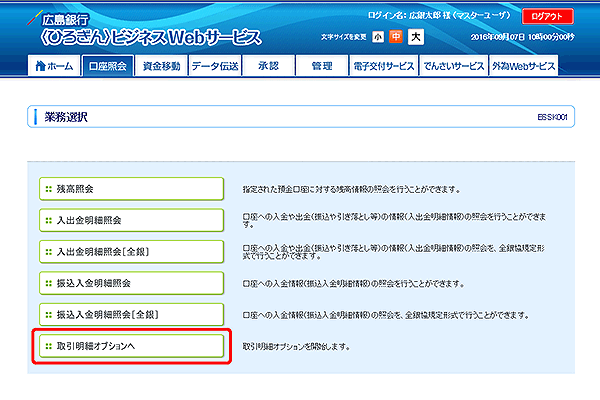Image resolution: width=600 pixels, height=400 pixels.
Task: Open the 資金移動 tab
Action: pos(161,66)
